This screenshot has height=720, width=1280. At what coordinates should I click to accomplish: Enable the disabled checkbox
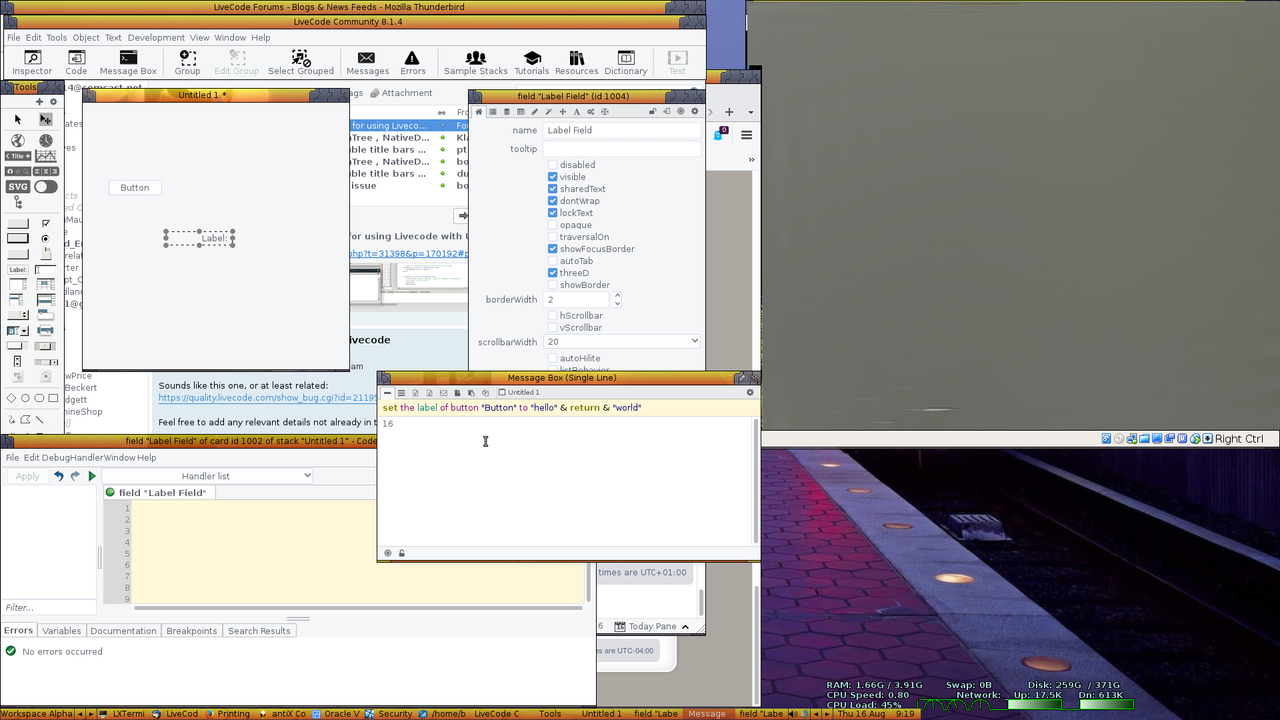pyautogui.click(x=553, y=165)
